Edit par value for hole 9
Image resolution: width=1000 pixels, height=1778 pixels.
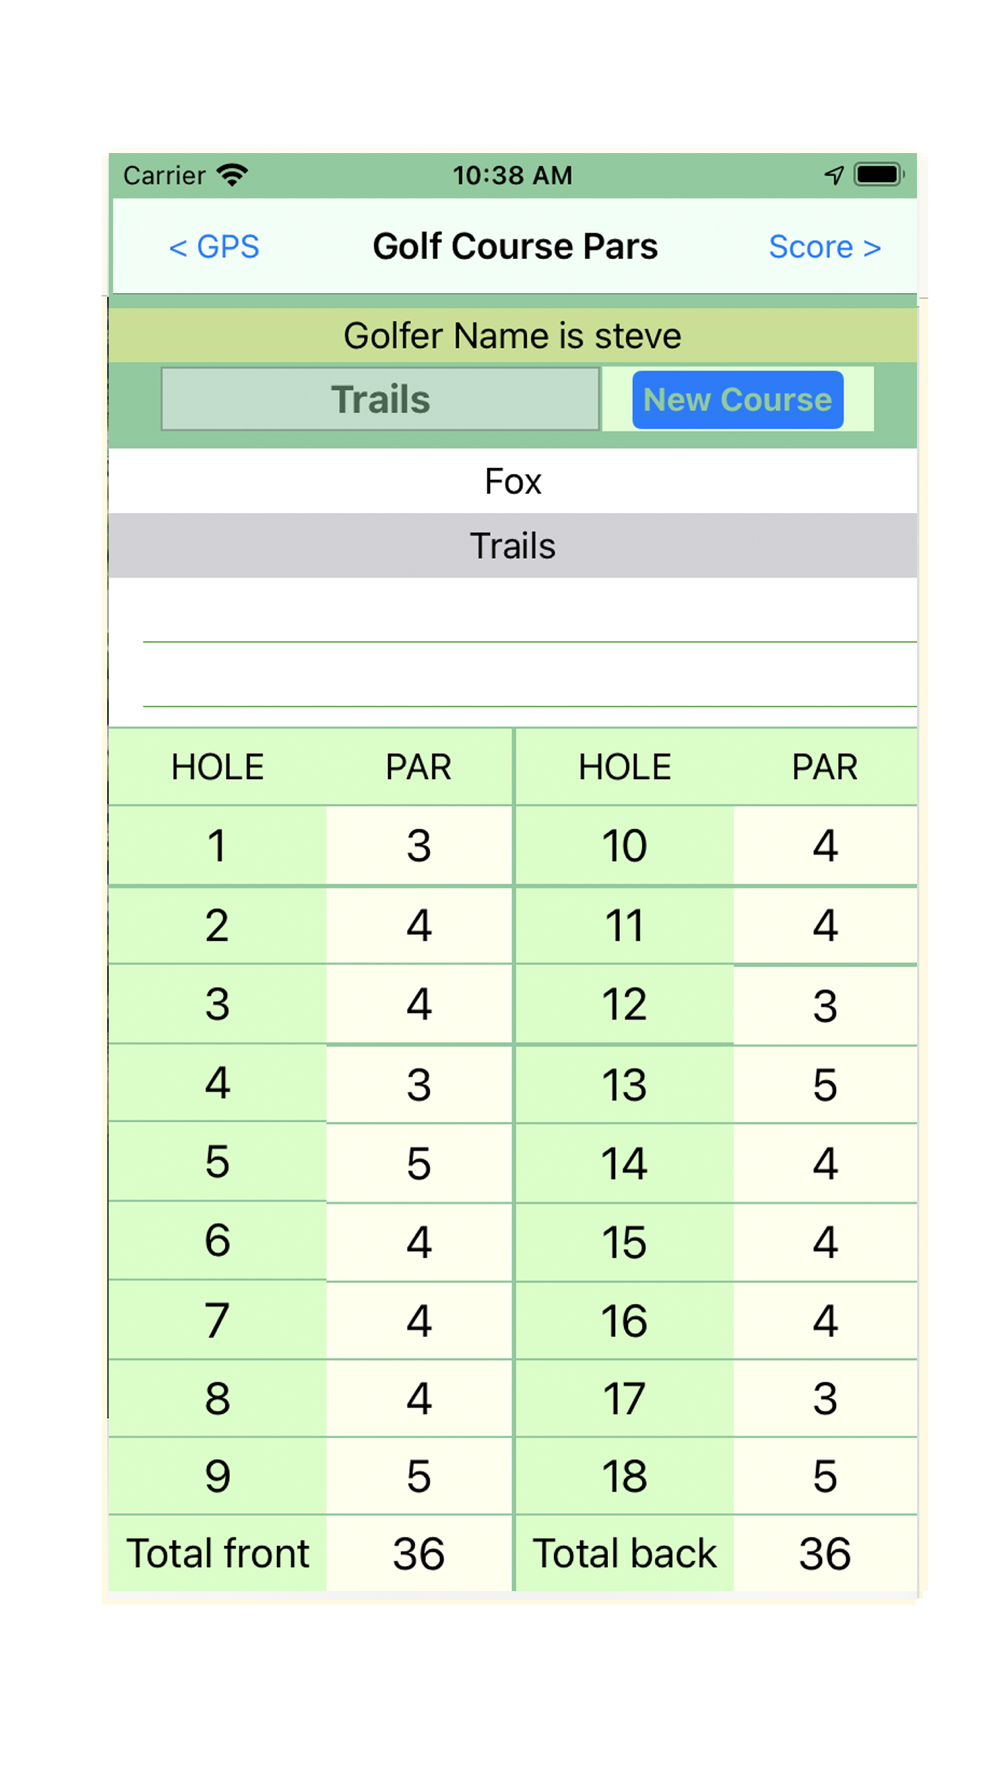[419, 1477]
